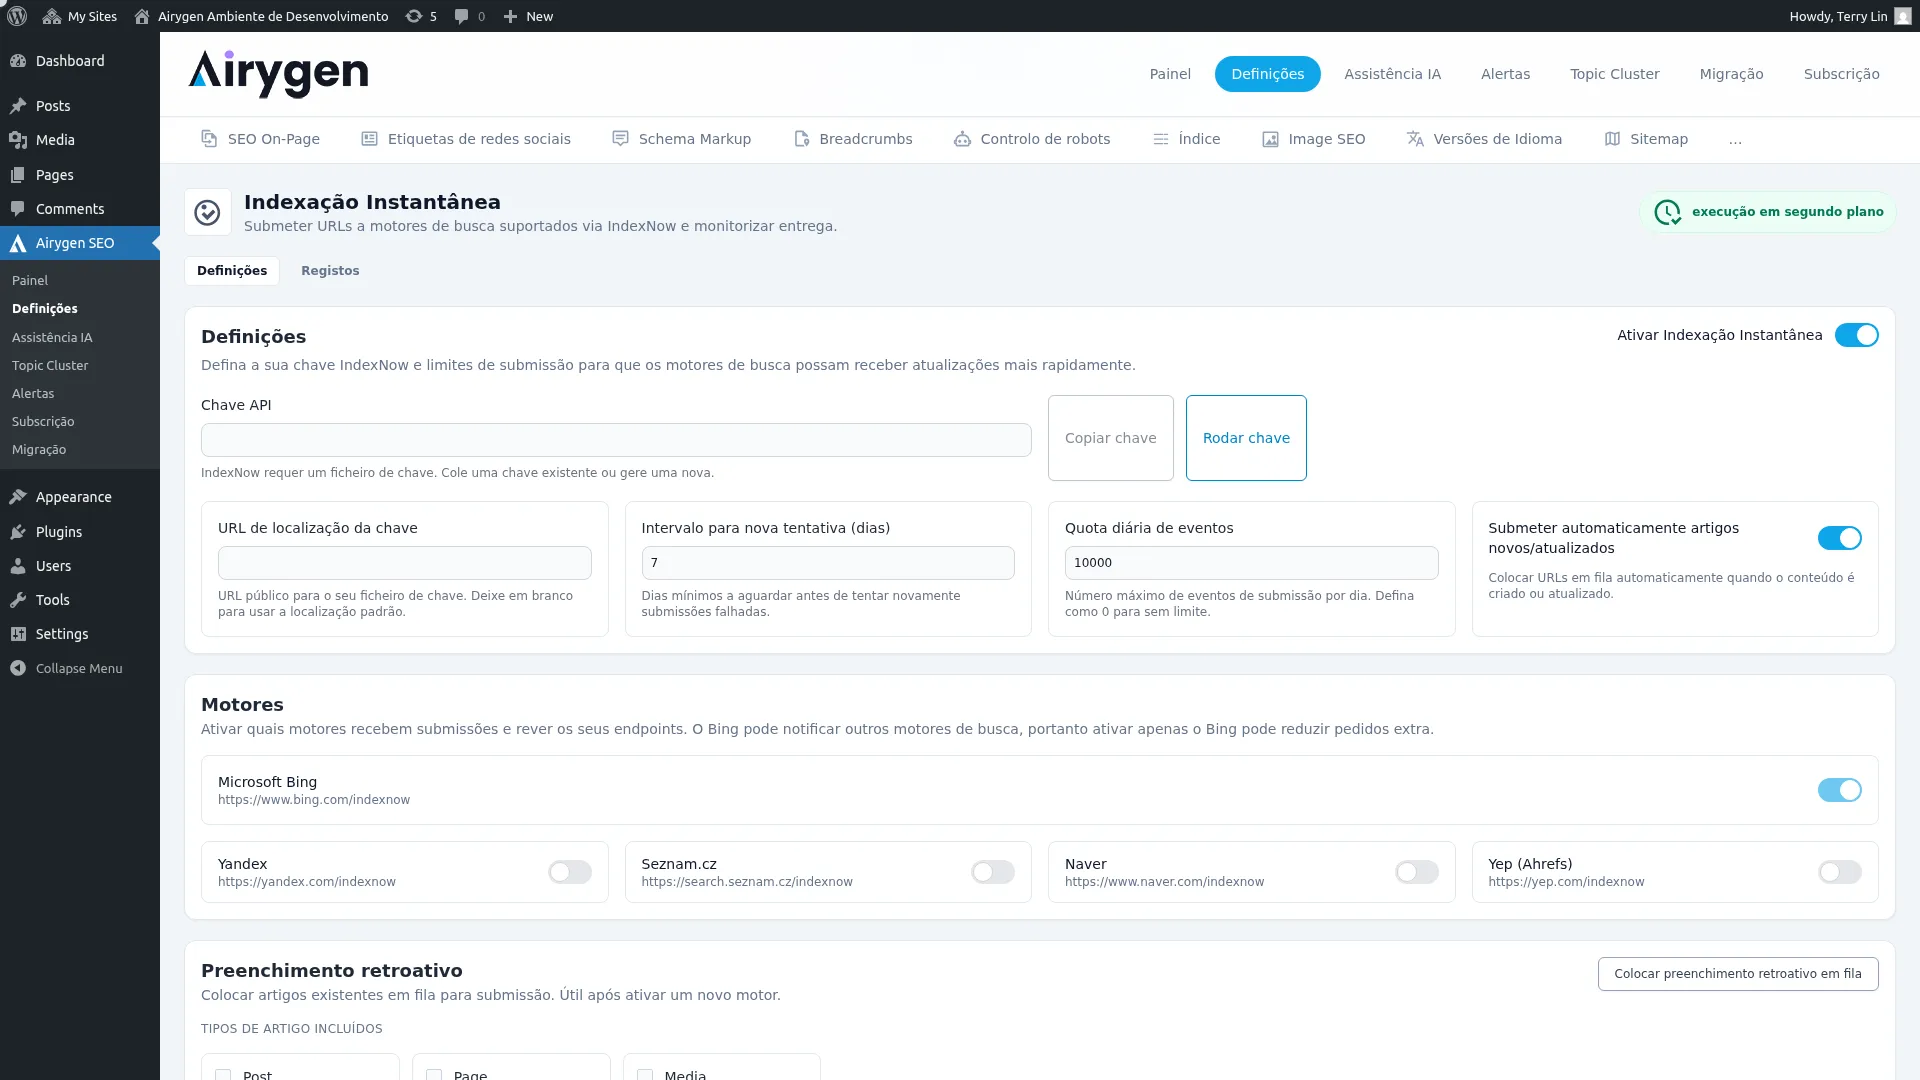Click the Copiar chave button

point(1110,438)
